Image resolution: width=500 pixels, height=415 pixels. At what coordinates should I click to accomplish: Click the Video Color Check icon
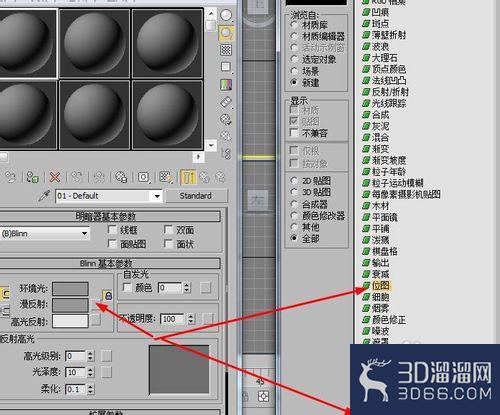coord(226,84)
